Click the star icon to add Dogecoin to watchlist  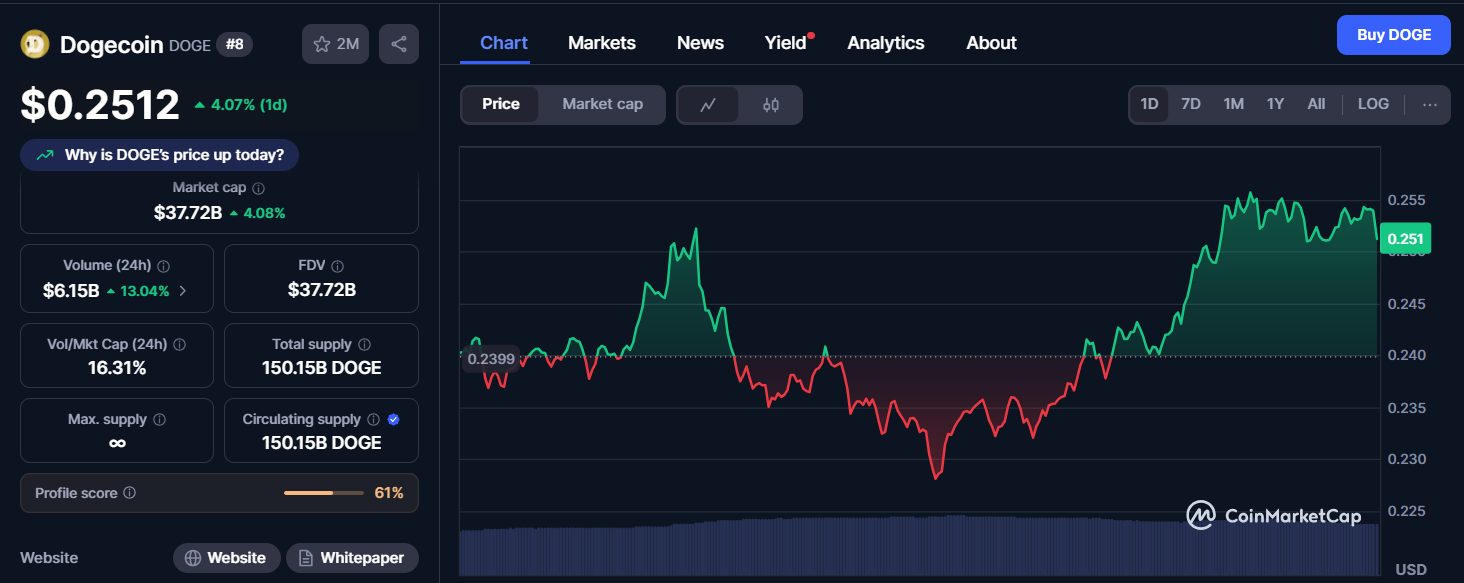point(322,43)
